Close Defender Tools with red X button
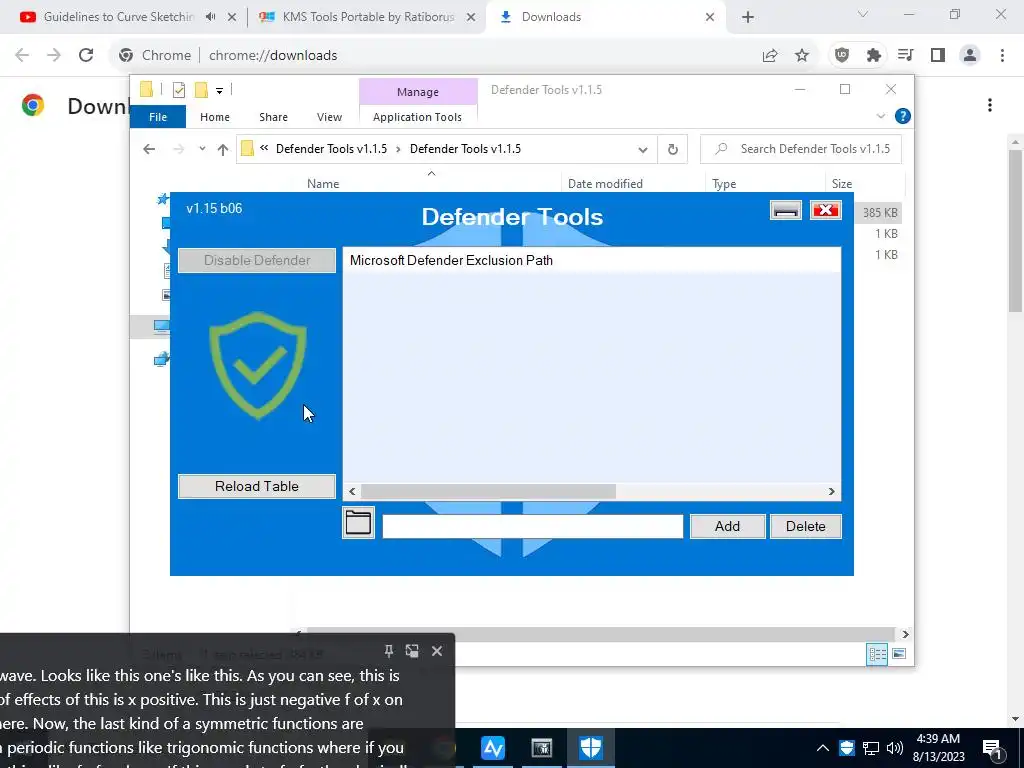Screen dimensions: 1024x768 pyautogui.click(x=825, y=210)
